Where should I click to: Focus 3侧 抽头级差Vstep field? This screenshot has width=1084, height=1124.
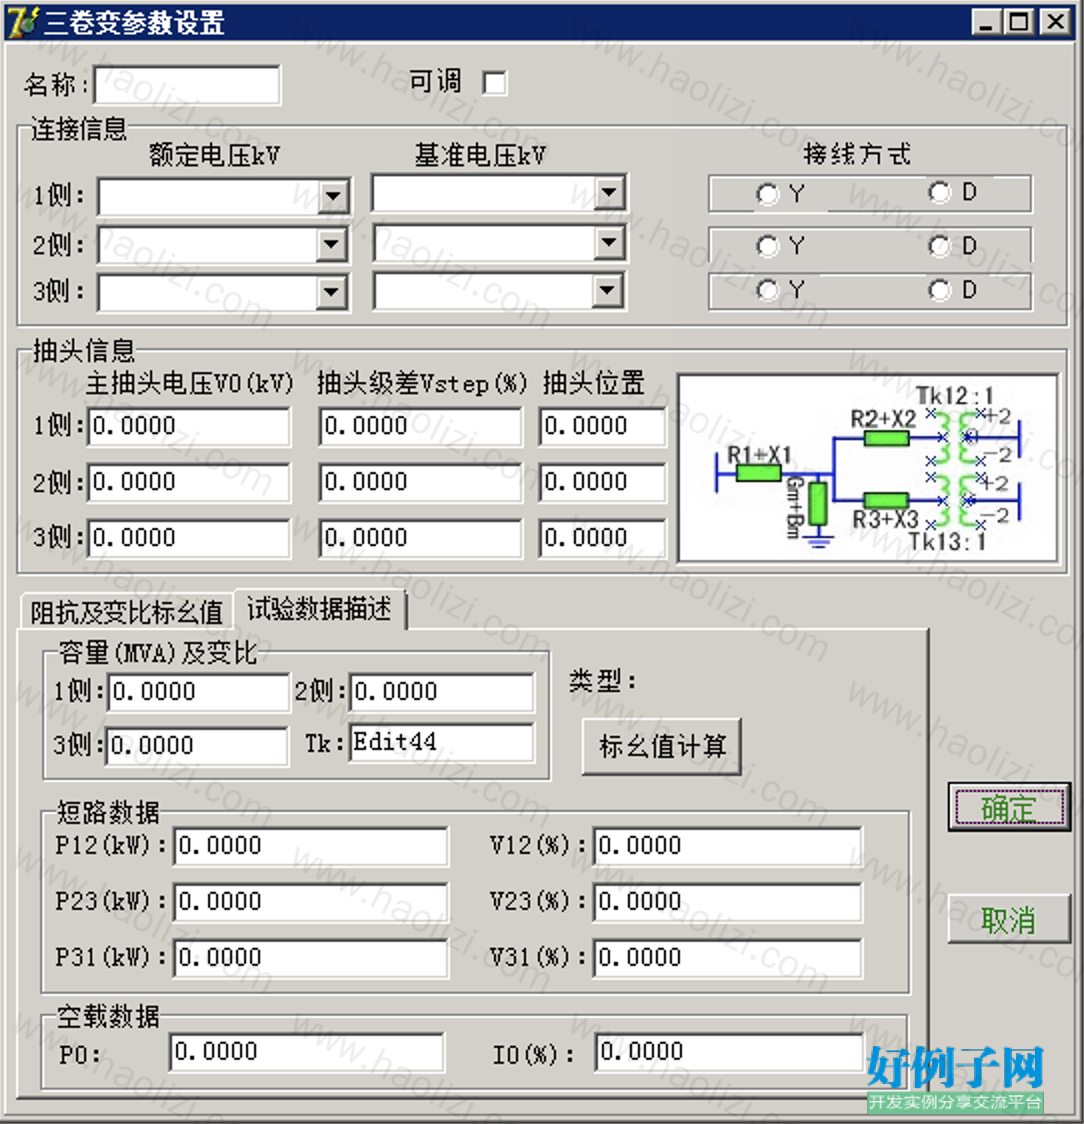[x=421, y=538]
